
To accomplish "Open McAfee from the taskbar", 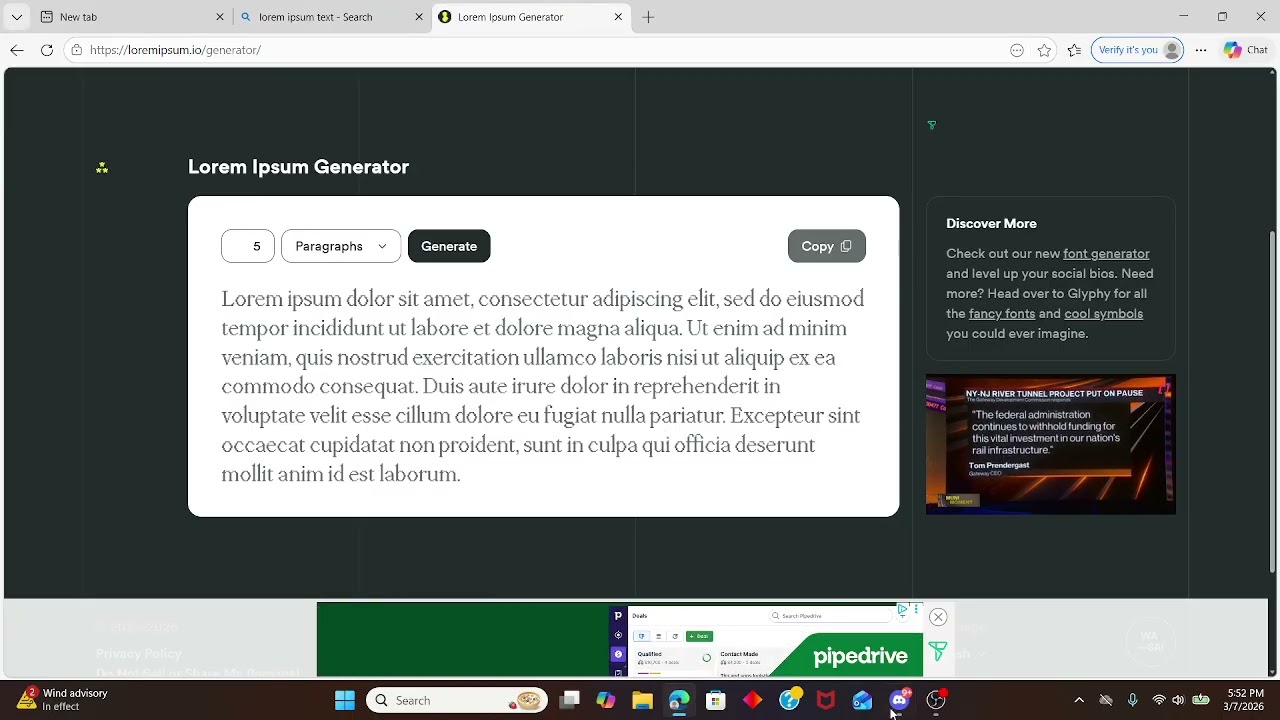I will click(x=826, y=701).
